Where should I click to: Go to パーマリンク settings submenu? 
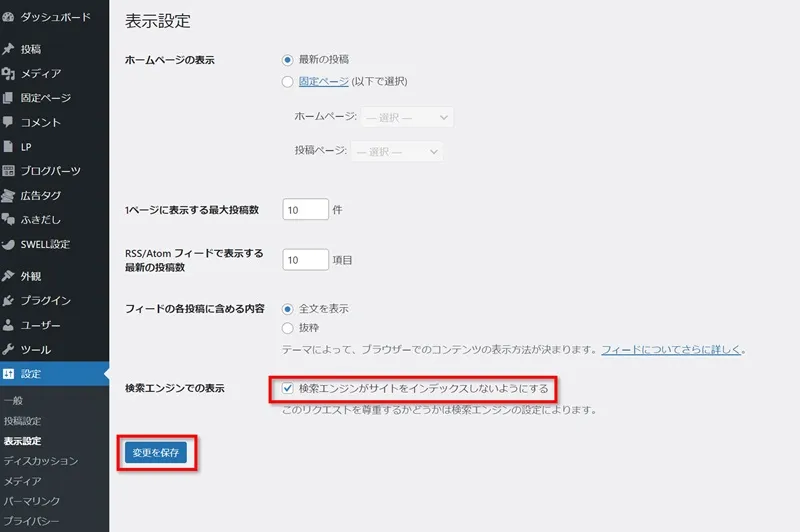coord(32,501)
